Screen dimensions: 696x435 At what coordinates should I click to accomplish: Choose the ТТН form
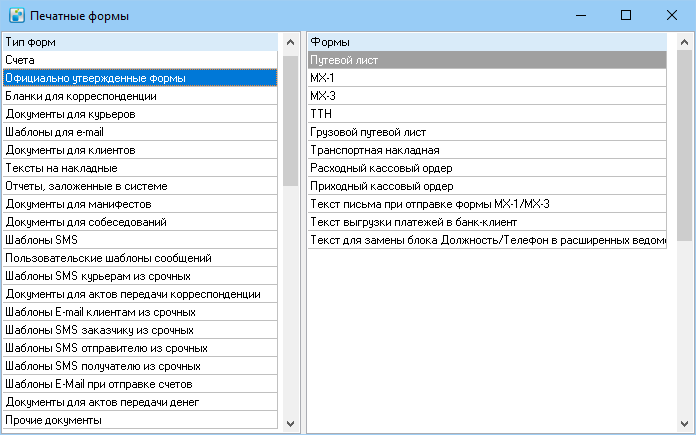487,114
